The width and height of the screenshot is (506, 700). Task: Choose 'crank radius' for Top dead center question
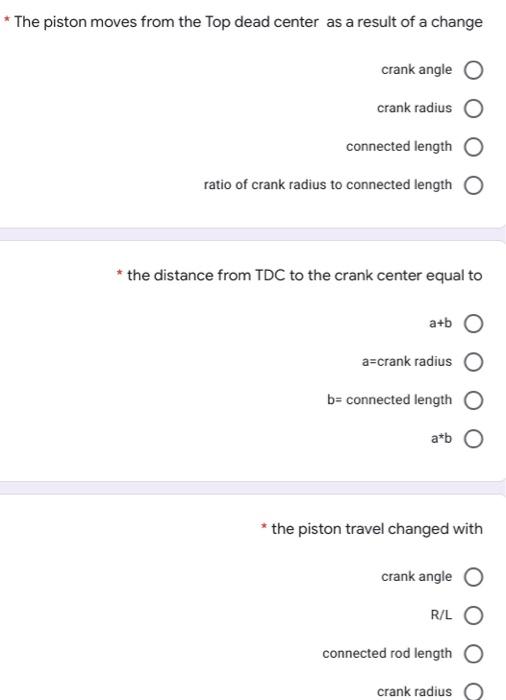click(473, 108)
